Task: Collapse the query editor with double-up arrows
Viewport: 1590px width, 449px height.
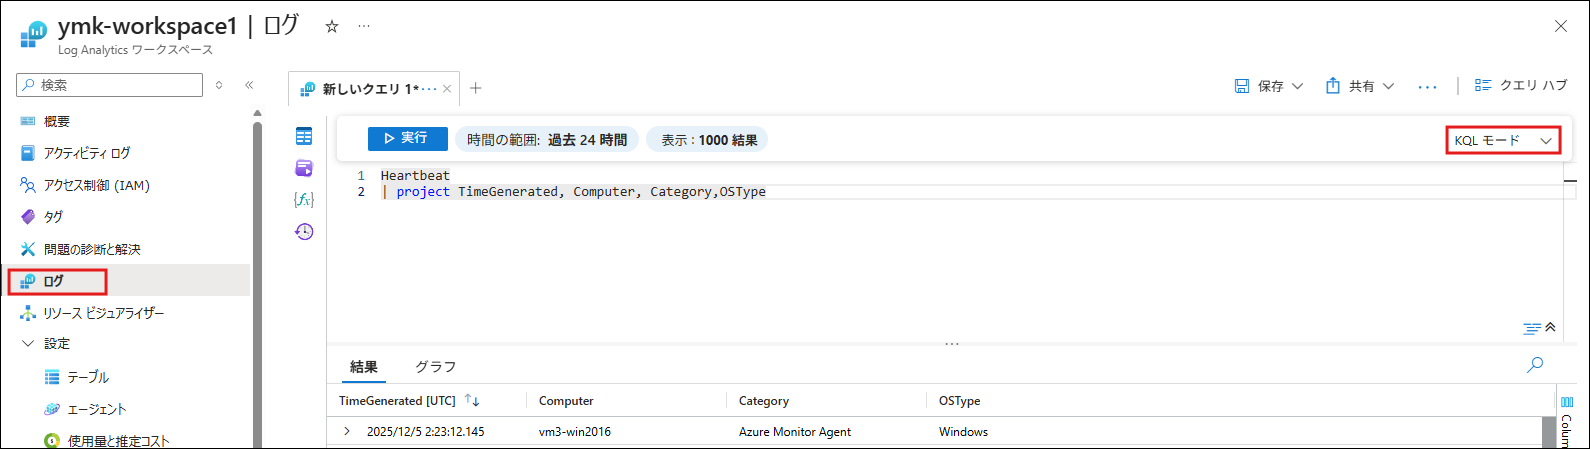Action: click(x=1551, y=327)
